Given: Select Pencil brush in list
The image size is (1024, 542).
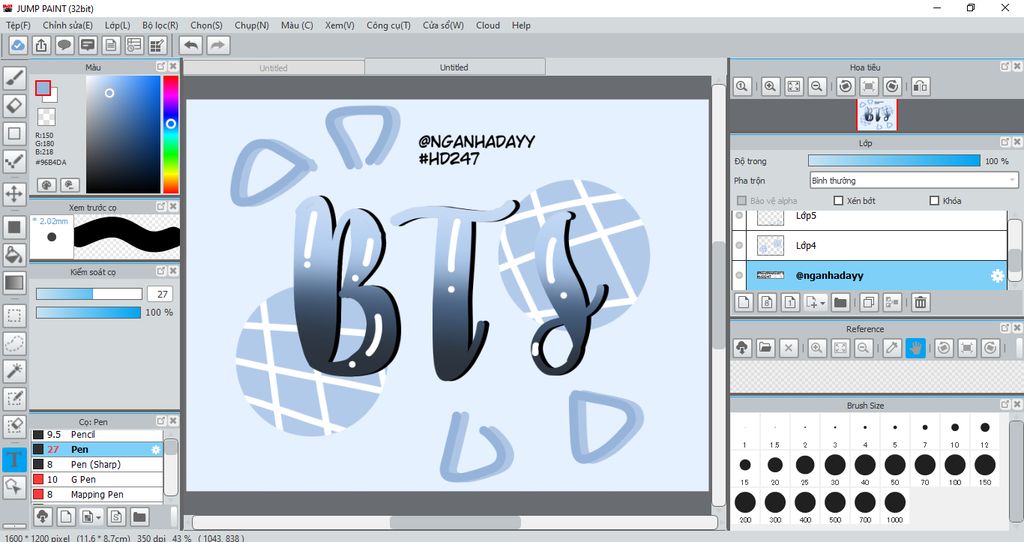Looking at the screenshot, I should click(97, 434).
